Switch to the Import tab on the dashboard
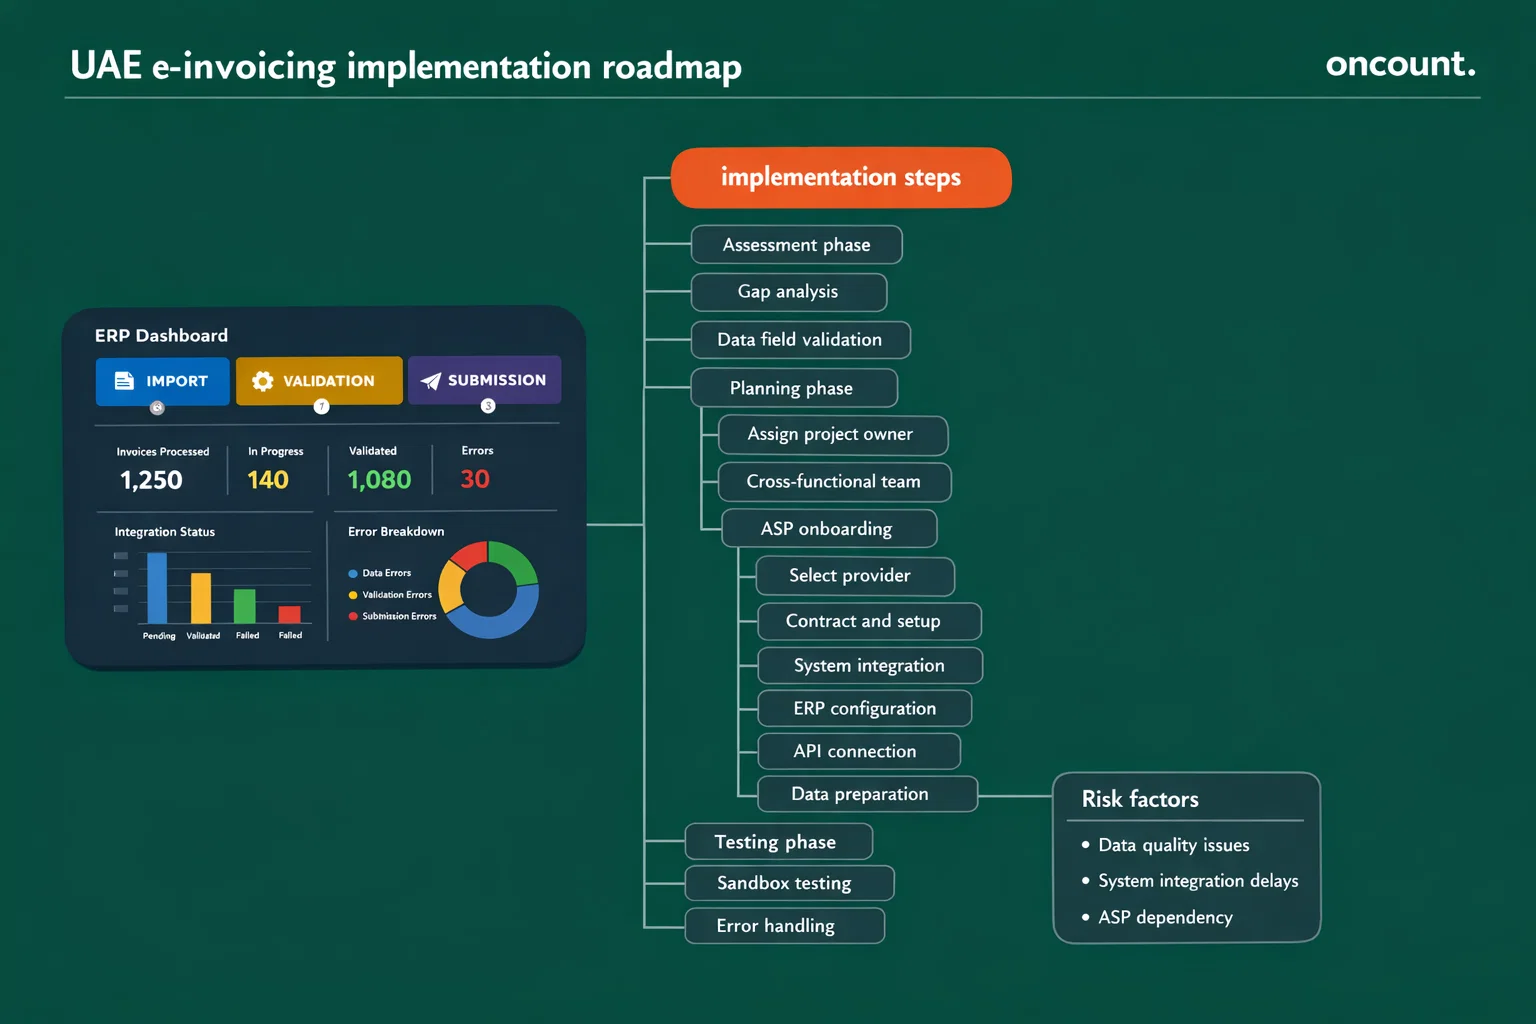 pos(161,381)
